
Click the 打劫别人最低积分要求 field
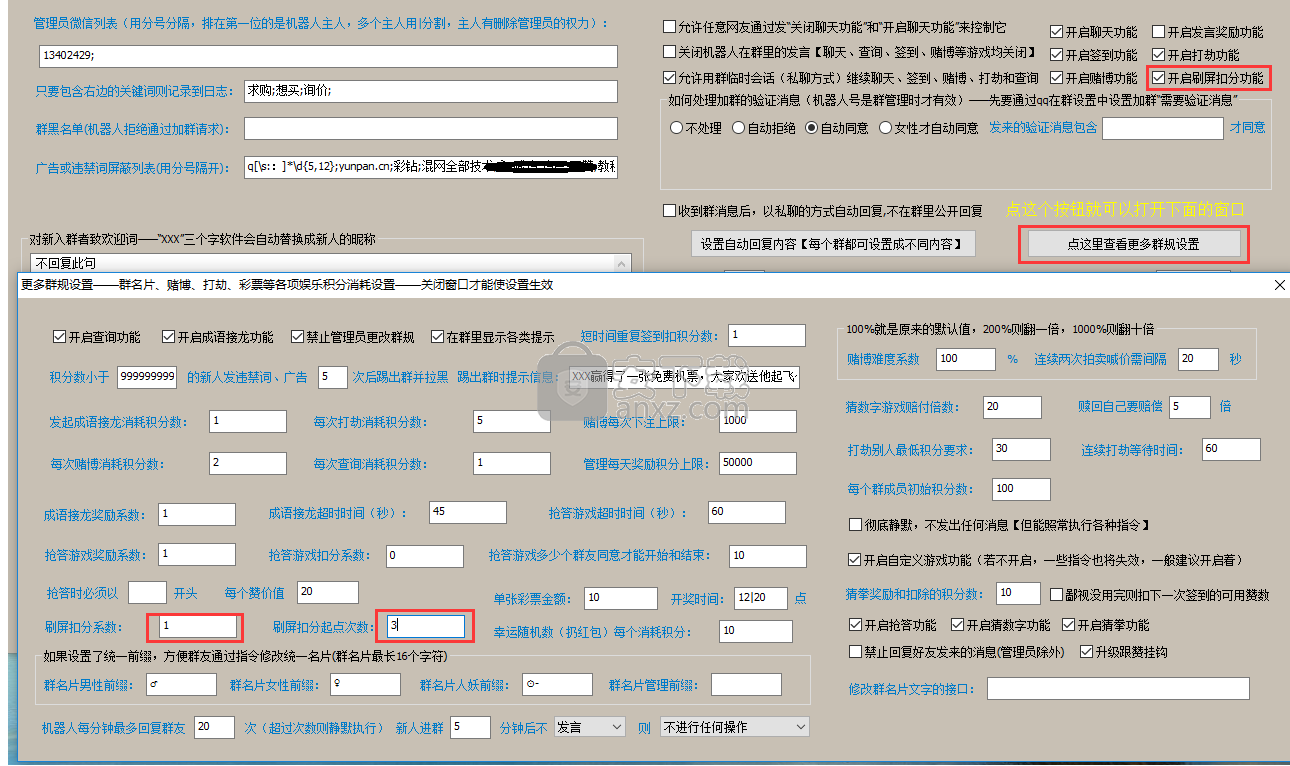tap(1021, 449)
